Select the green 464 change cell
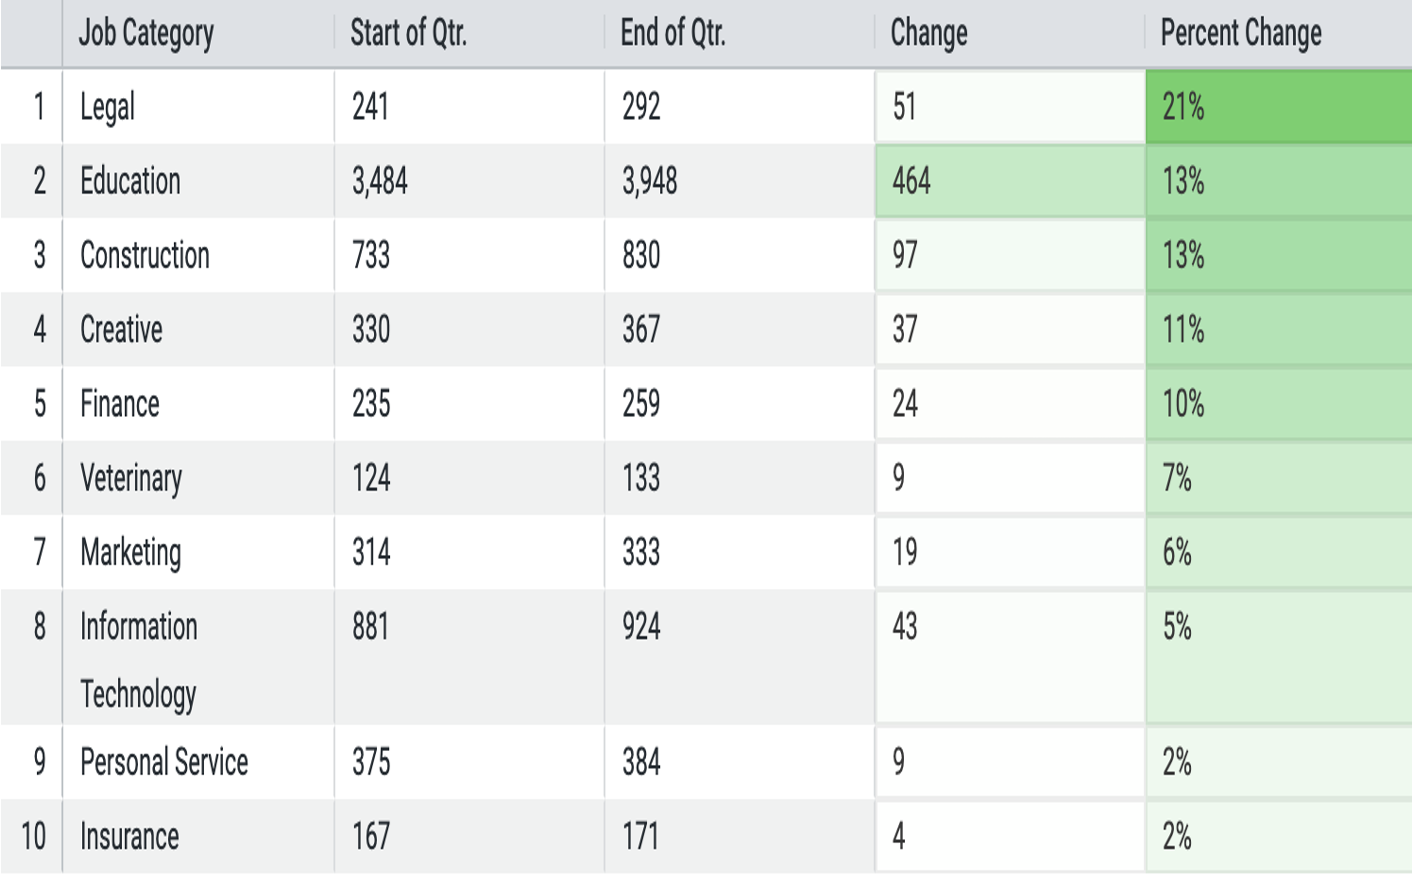Screen dimensions: 1412x876 tap(1010, 181)
